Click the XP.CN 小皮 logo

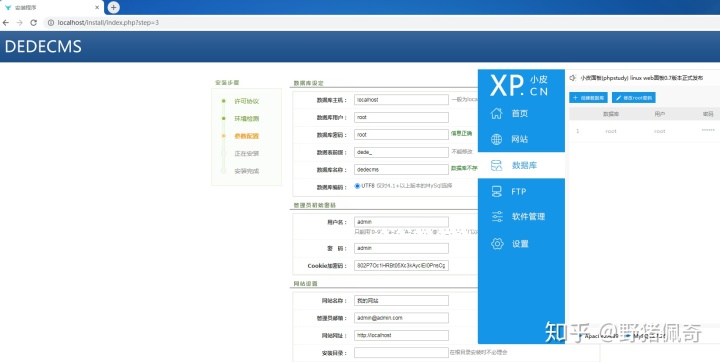click(x=519, y=85)
